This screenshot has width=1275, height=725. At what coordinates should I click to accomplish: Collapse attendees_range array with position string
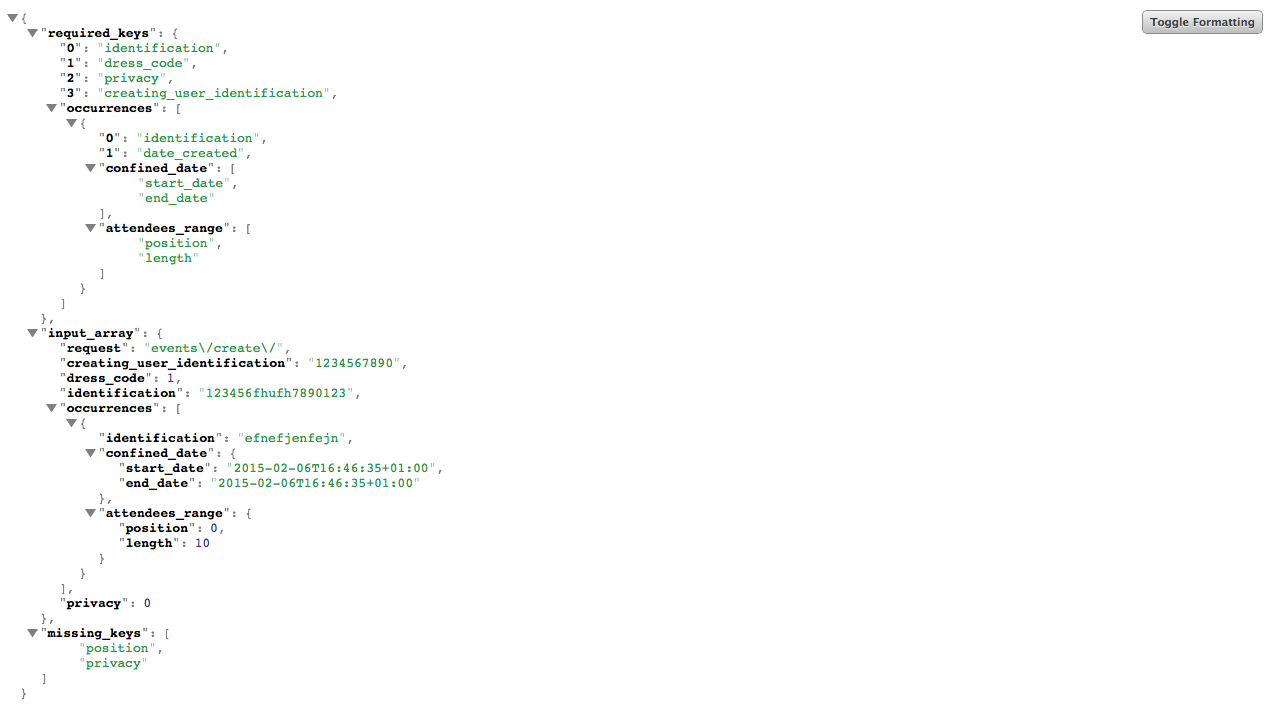(91, 228)
